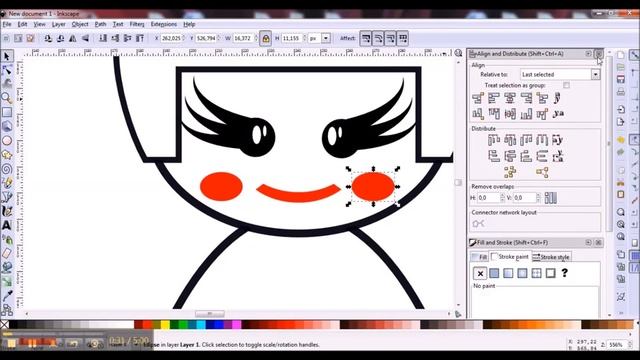Select Flat color paint button
The width and height of the screenshot is (640, 360).
tap(494, 273)
